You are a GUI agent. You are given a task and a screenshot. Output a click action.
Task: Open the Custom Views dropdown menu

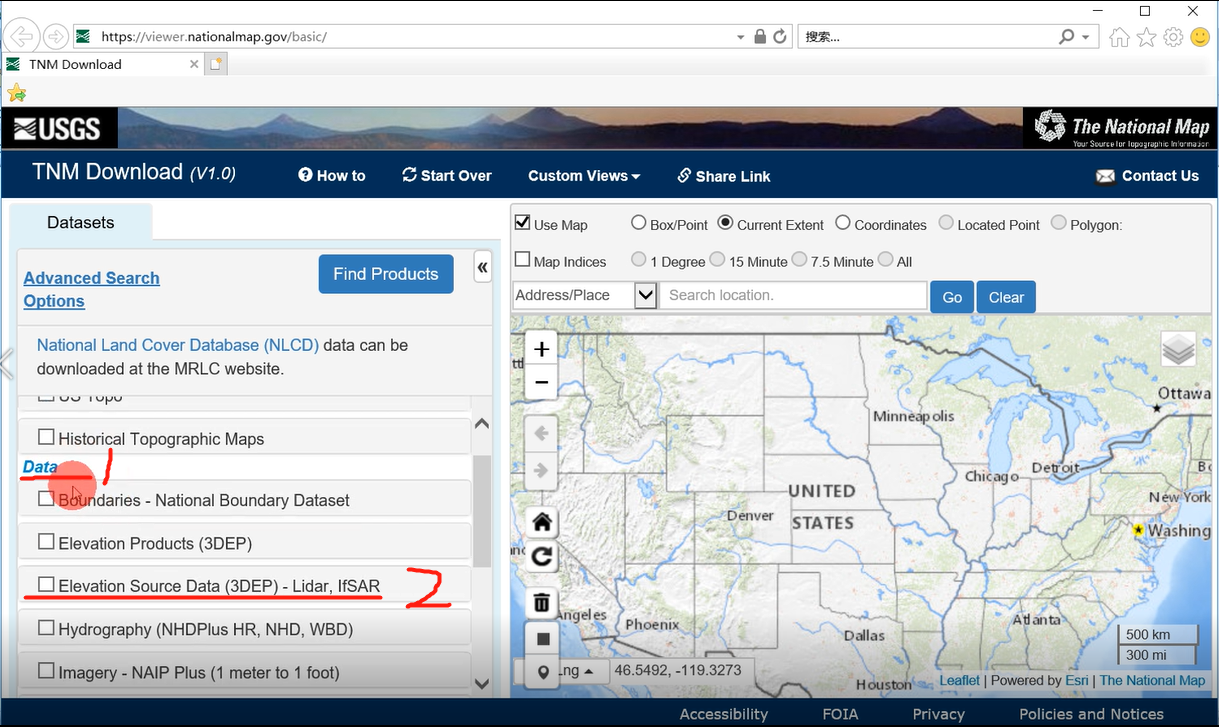[584, 176]
